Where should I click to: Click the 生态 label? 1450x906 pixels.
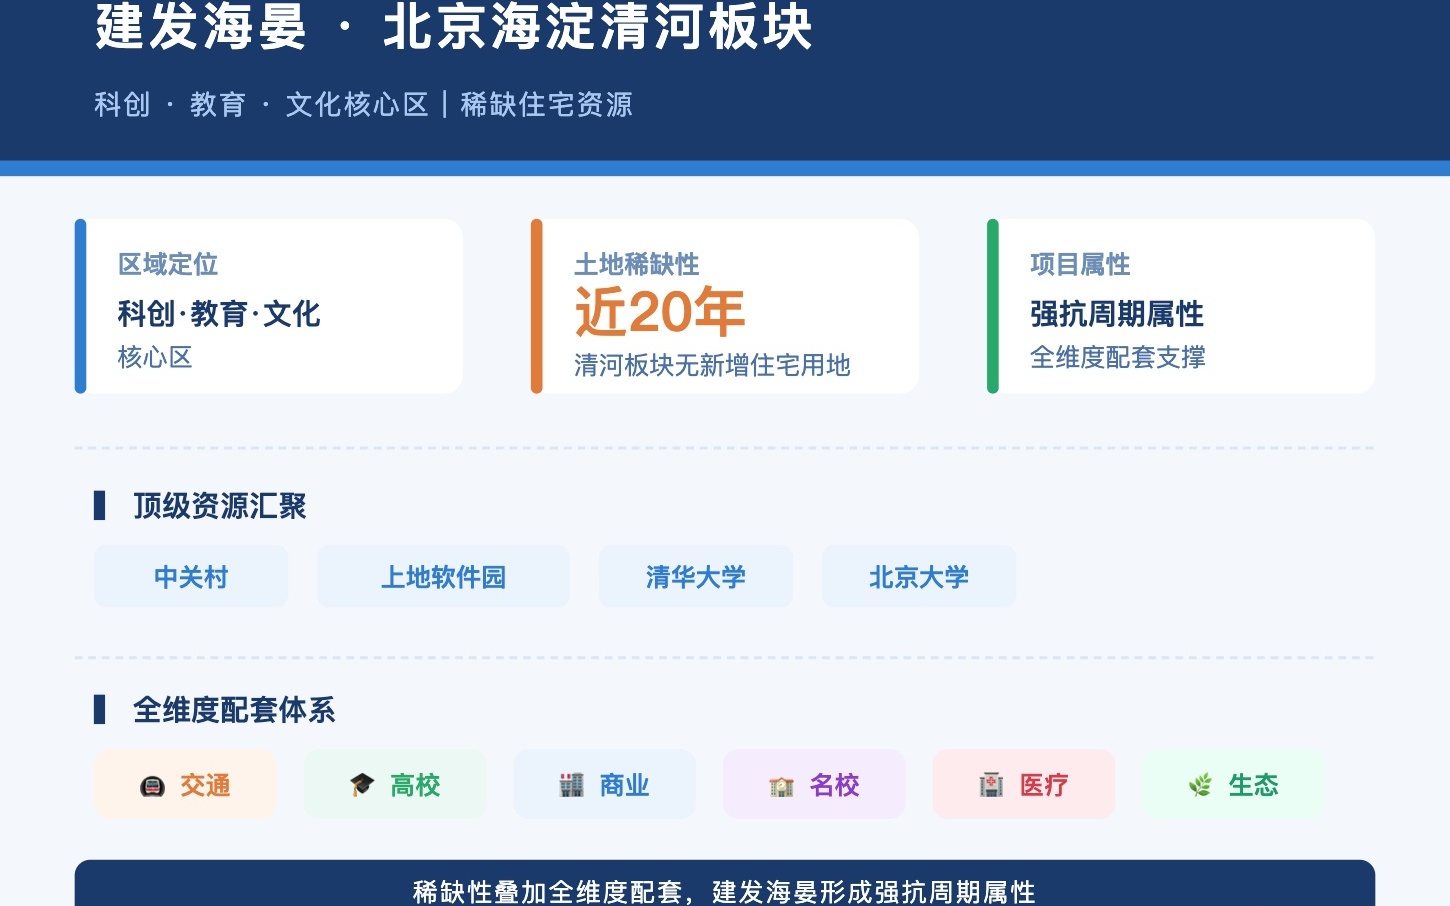(1253, 785)
